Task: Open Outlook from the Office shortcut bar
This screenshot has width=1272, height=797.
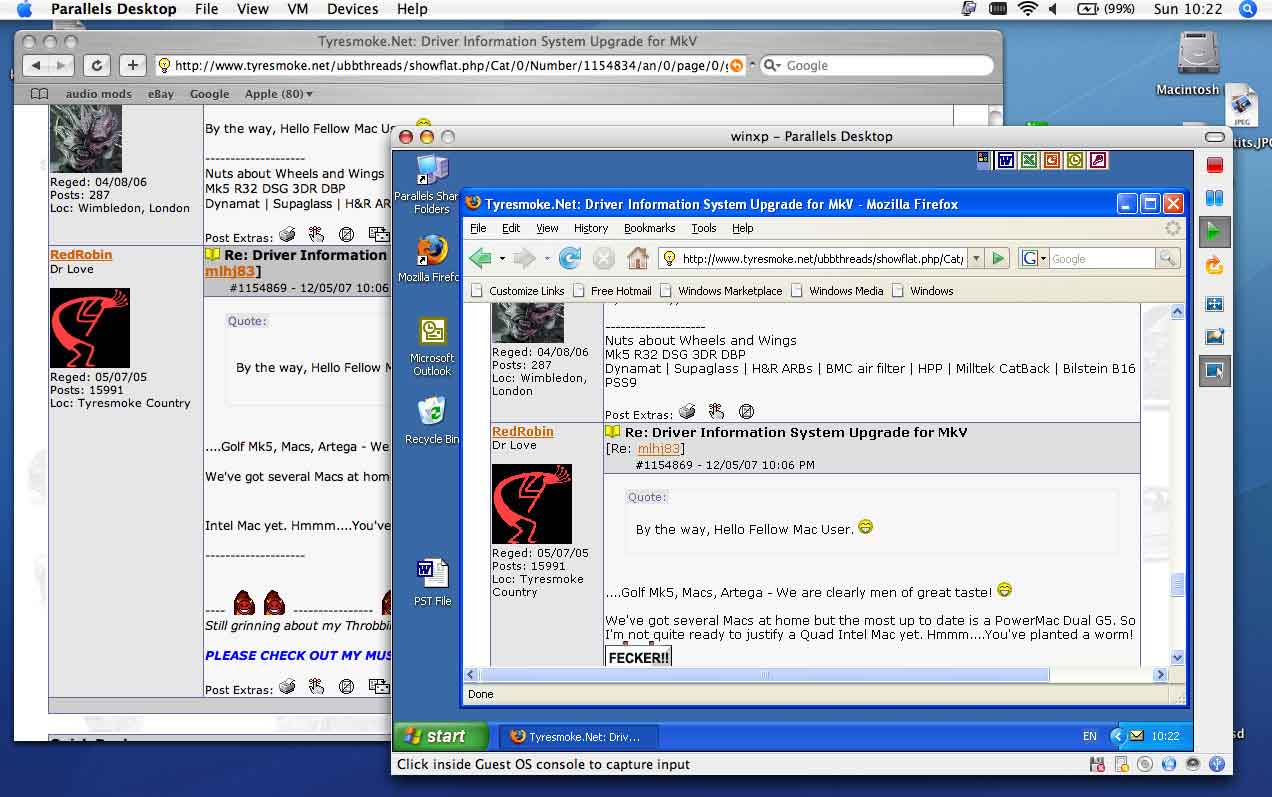Action: tap(1074, 160)
